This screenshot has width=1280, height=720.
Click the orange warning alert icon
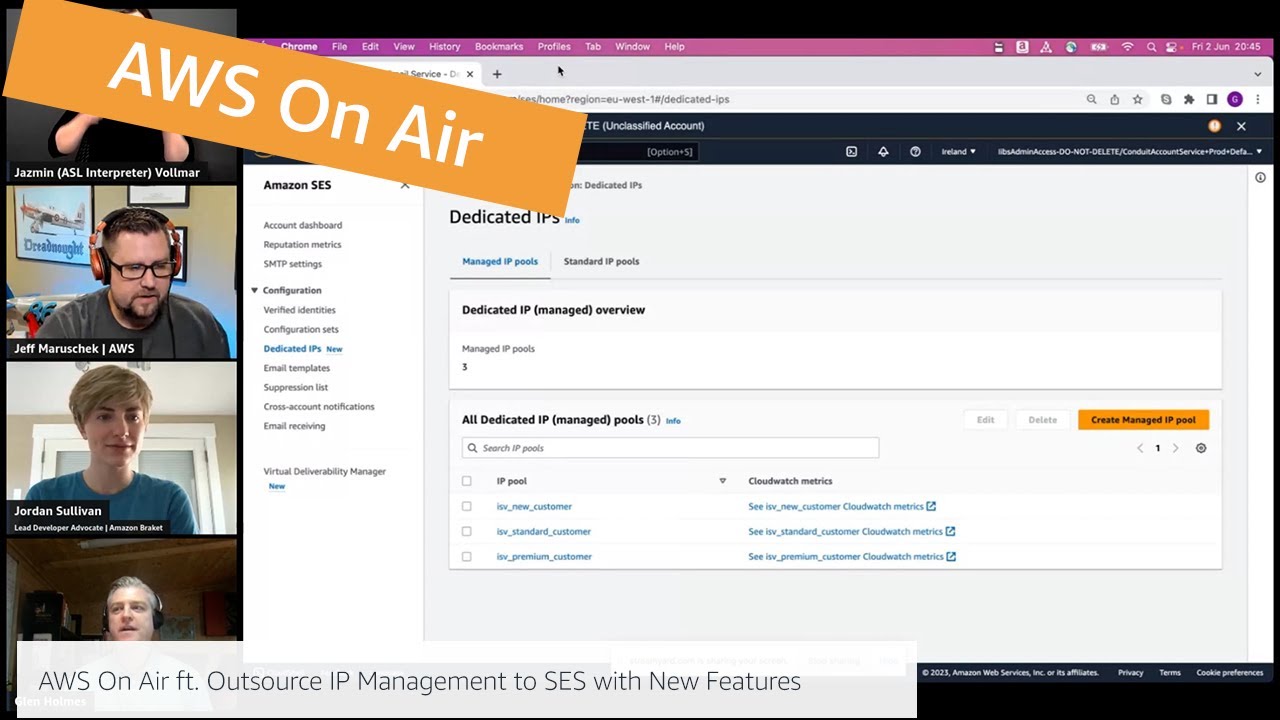1214,126
